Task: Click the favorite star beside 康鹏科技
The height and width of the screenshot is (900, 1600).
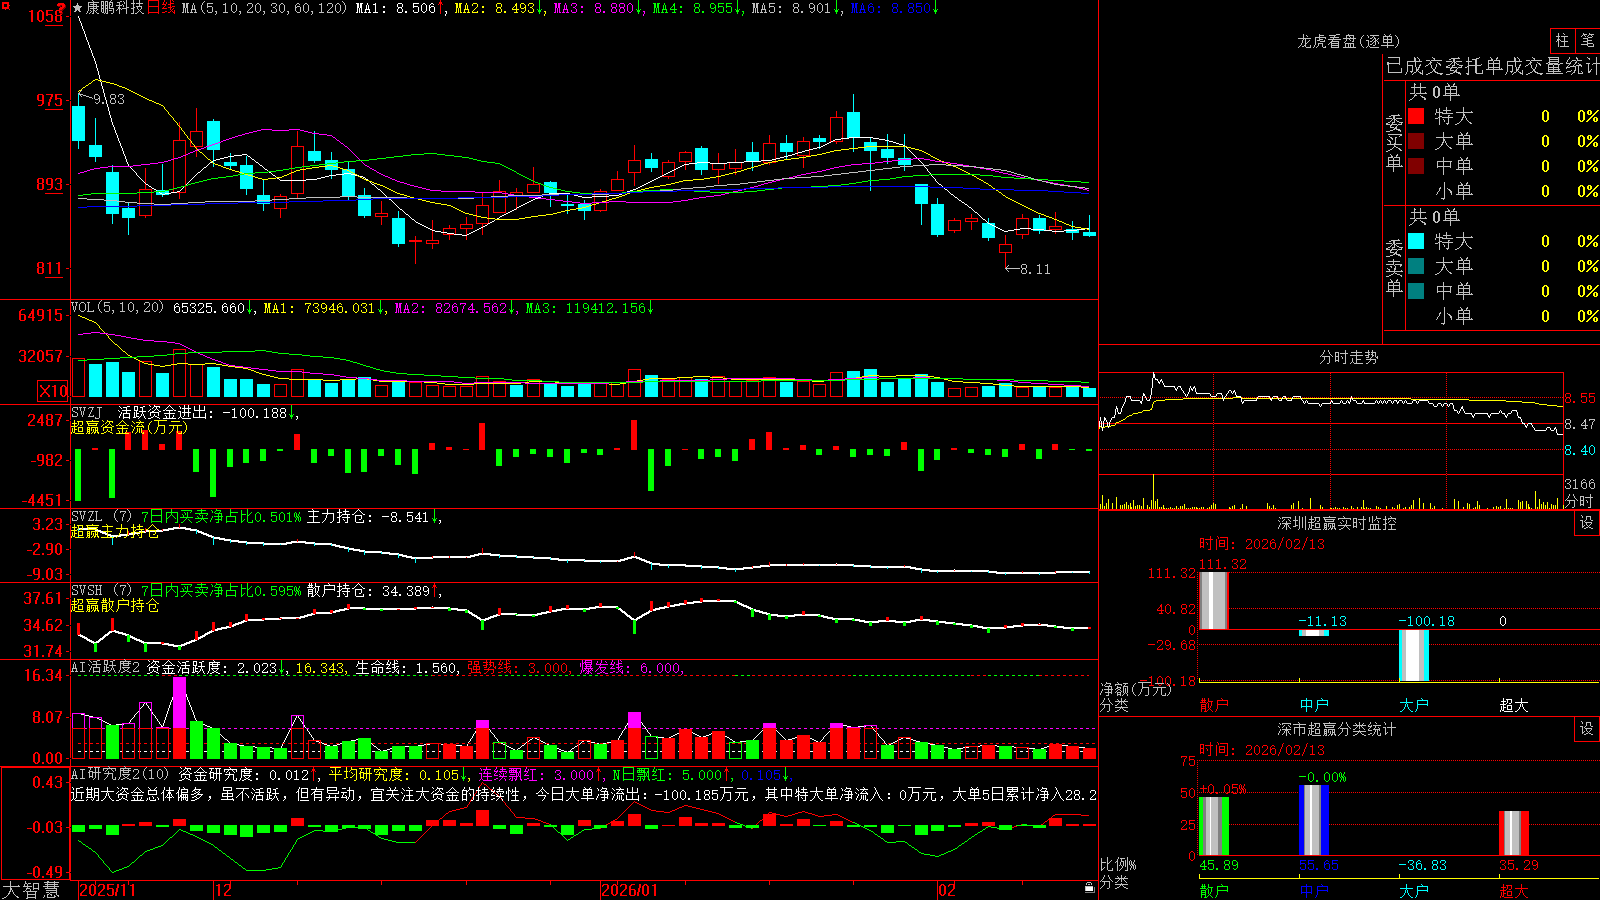Action: click(x=78, y=8)
